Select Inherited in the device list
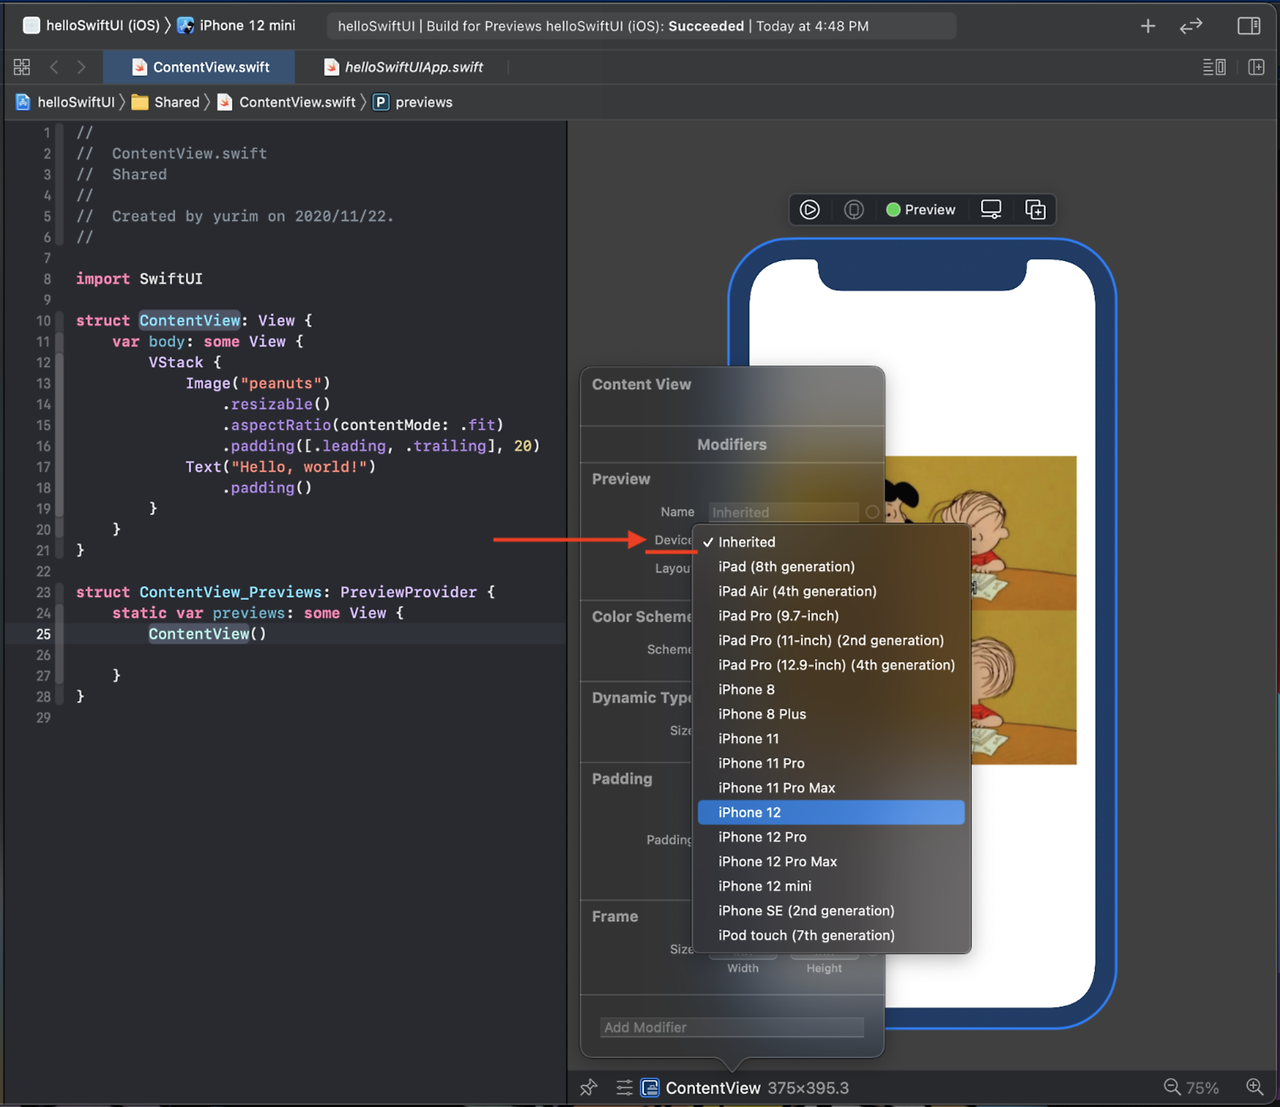The height and width of the screenshot is (1107, 1280). pos(831,542)
